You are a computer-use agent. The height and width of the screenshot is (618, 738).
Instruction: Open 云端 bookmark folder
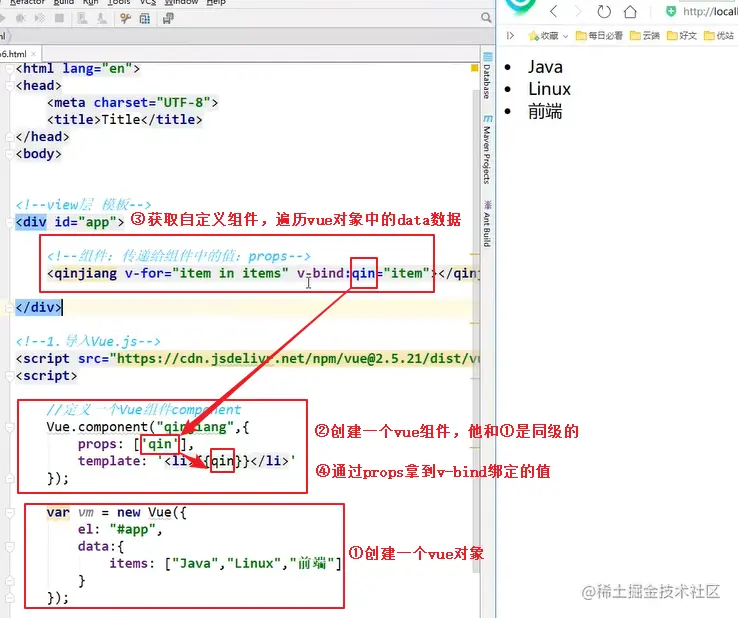pos(644,36)
